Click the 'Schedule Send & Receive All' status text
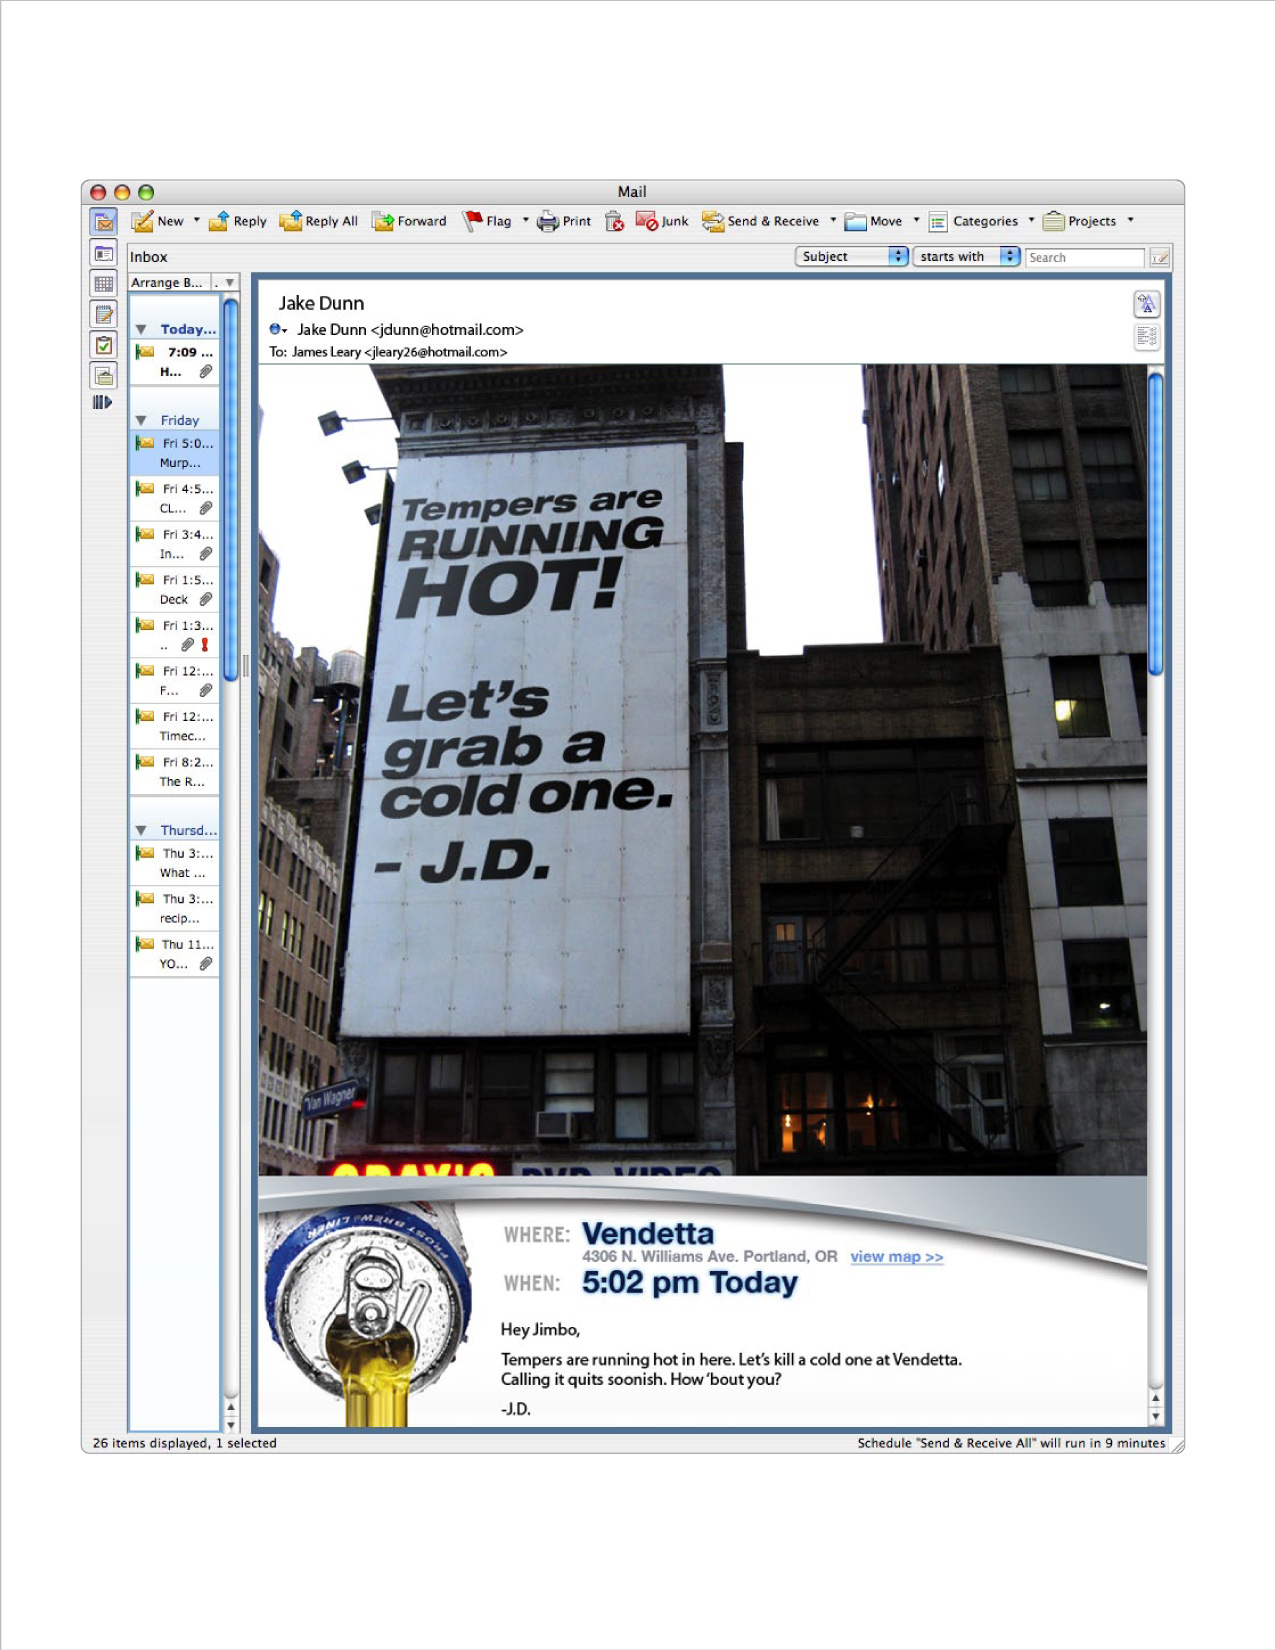Image resolution: width=1275 pixels, height=1650 pixels. pyautogui.click(x=1011, y=1443)
